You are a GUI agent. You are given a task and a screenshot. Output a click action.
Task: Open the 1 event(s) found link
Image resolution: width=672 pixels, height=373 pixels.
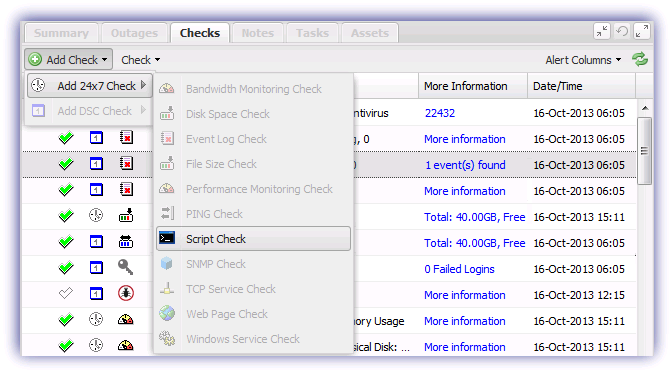point(465,165)
